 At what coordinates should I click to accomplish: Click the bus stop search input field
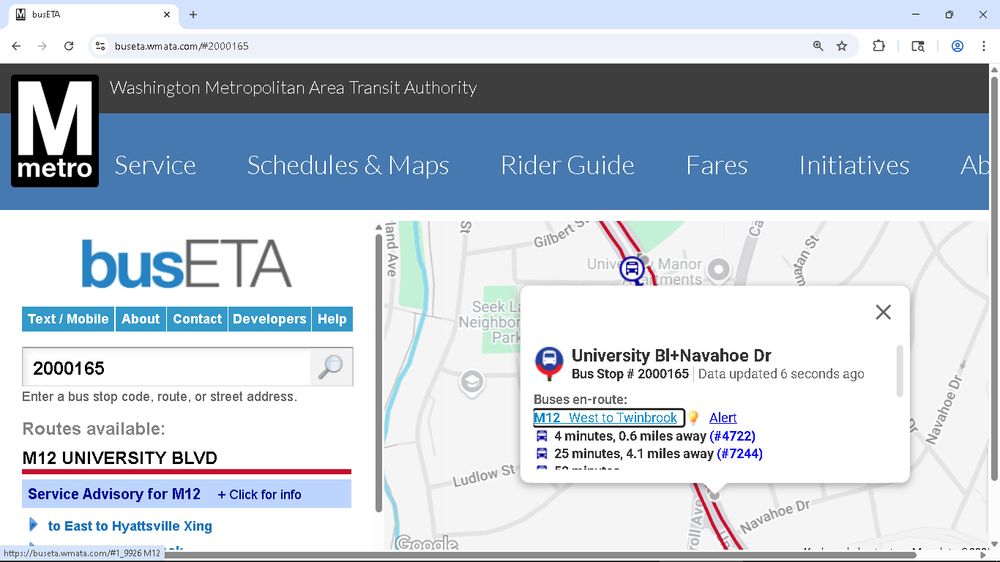166,367
